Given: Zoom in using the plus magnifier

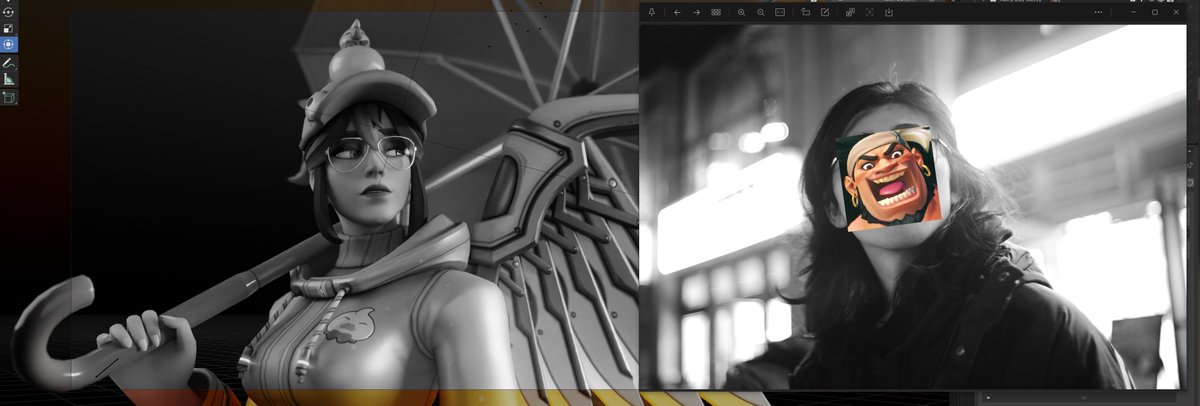Looking at the screenshot, I should click(741, 12).
